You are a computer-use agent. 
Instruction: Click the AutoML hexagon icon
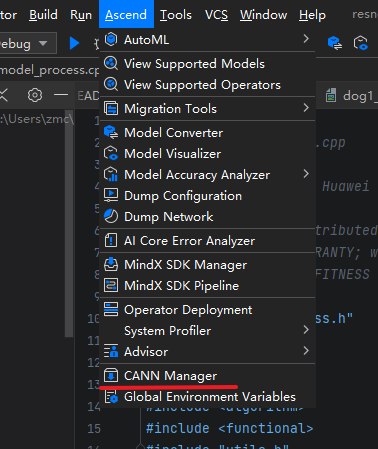click(x=111, y=40)
